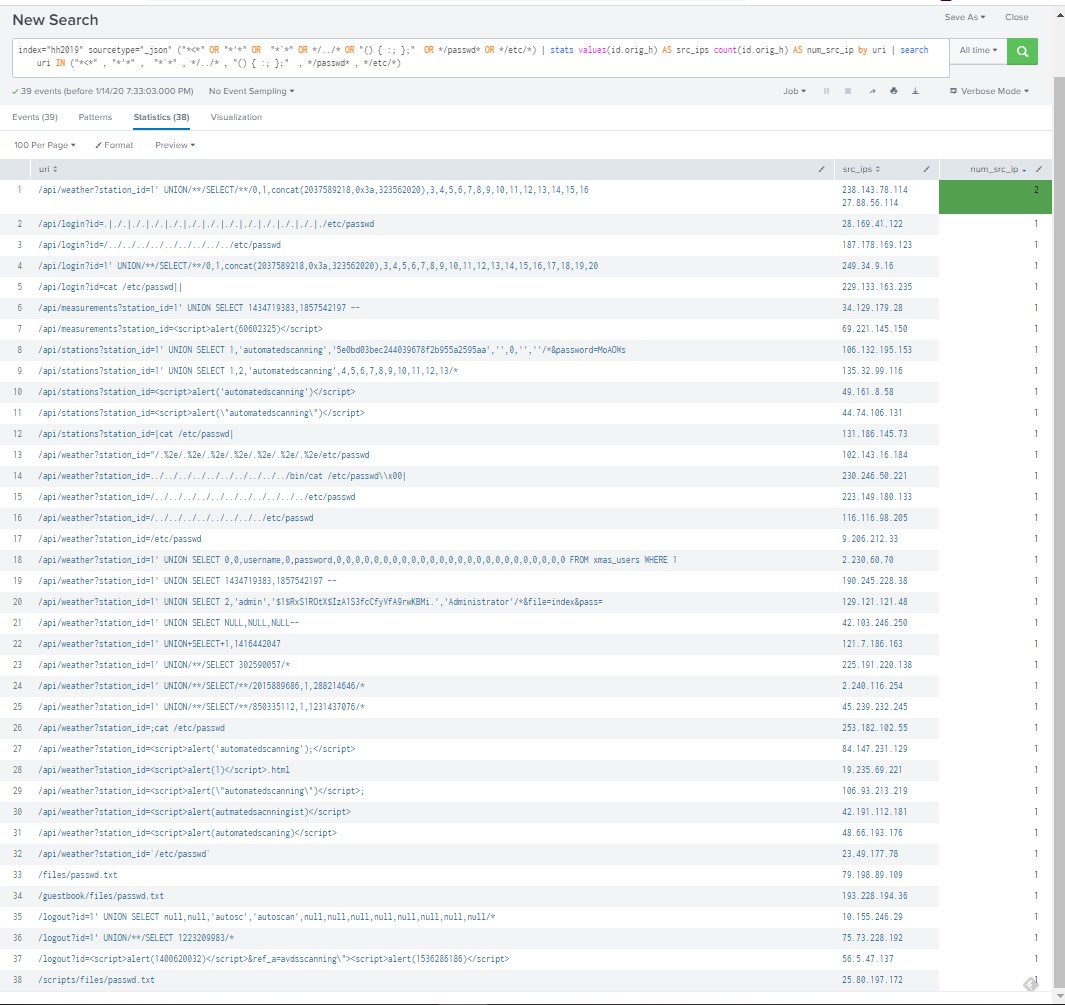Click the pencil edit icon in uri column
This screenshot has height=1005, width=1065.
click(822, 170)
